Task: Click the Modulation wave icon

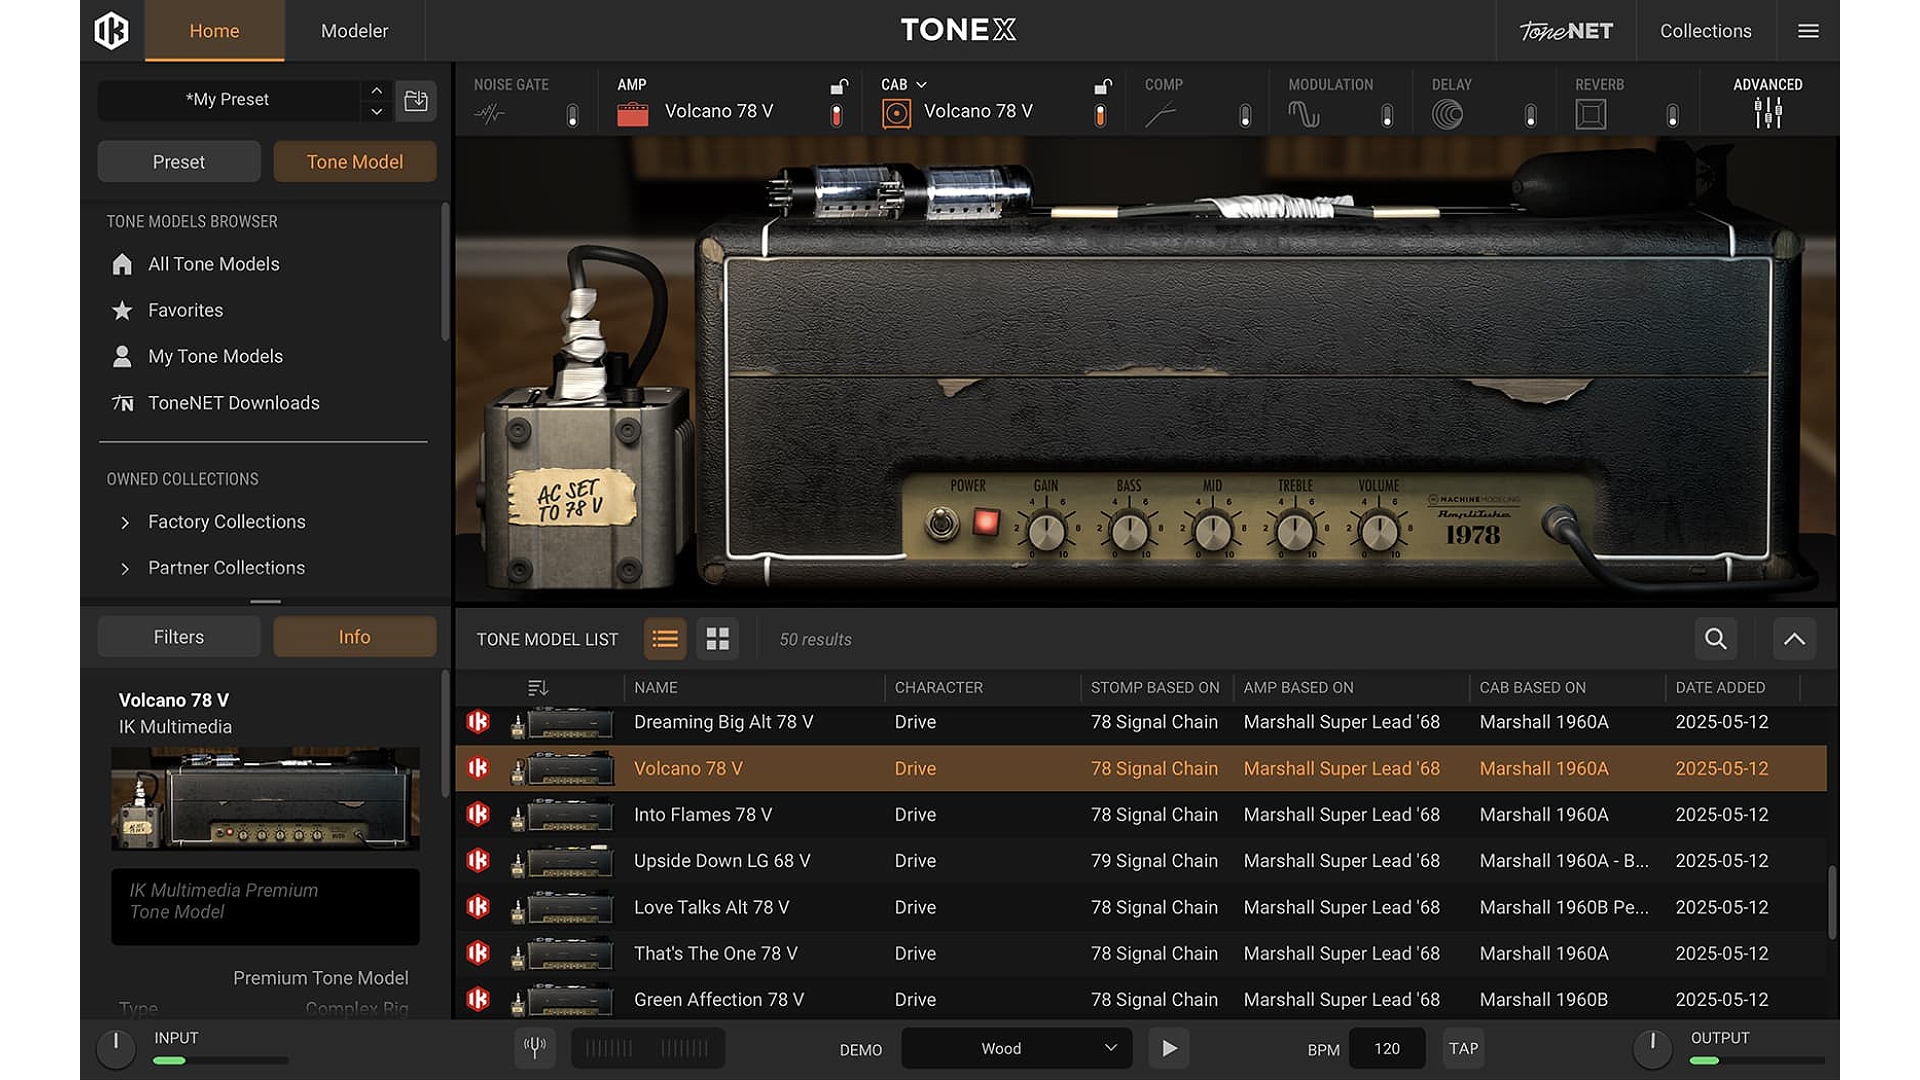Action: [x=1304, y=114]
